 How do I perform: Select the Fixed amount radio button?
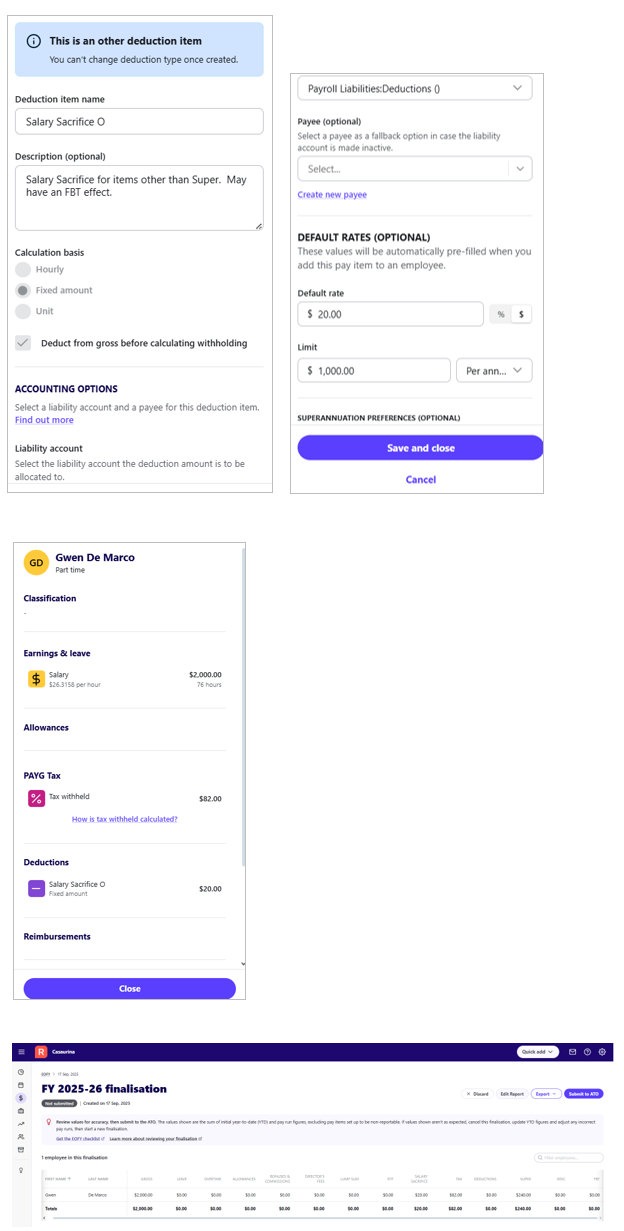click(x=23, y=290)
